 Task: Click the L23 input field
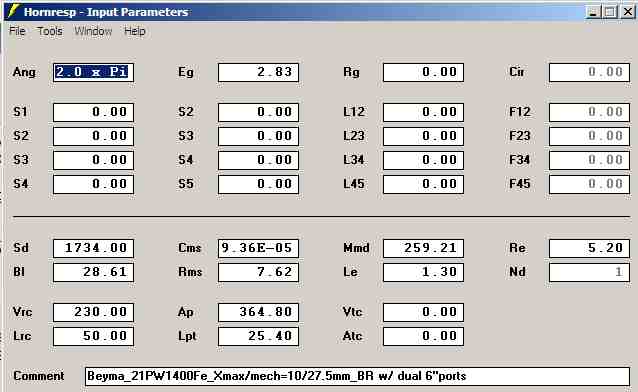click(423, 136)
